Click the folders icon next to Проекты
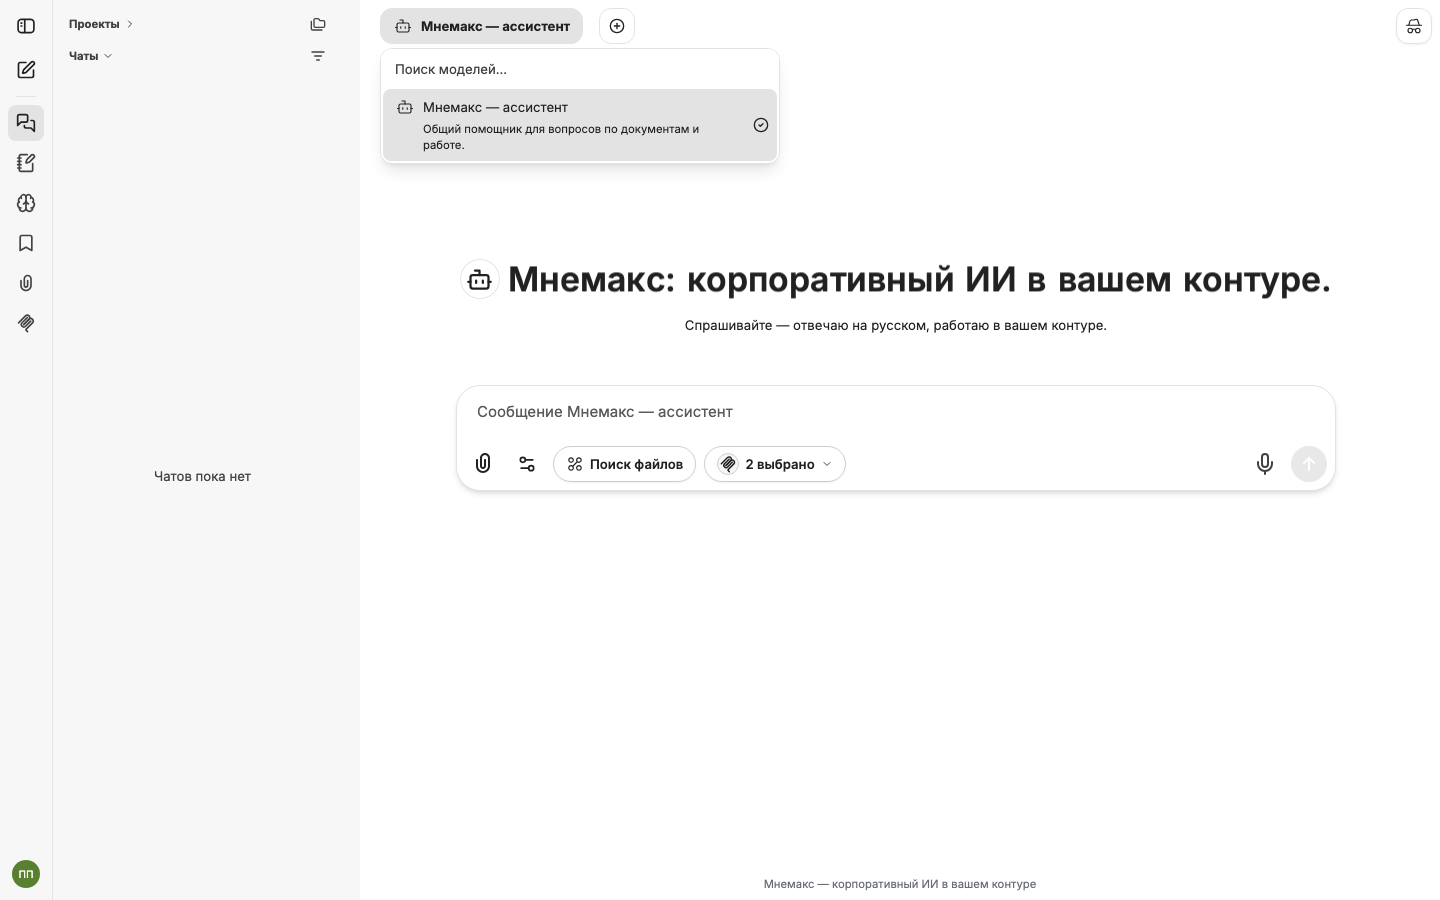Screen dimensions: 1440x900 point(318,24)
